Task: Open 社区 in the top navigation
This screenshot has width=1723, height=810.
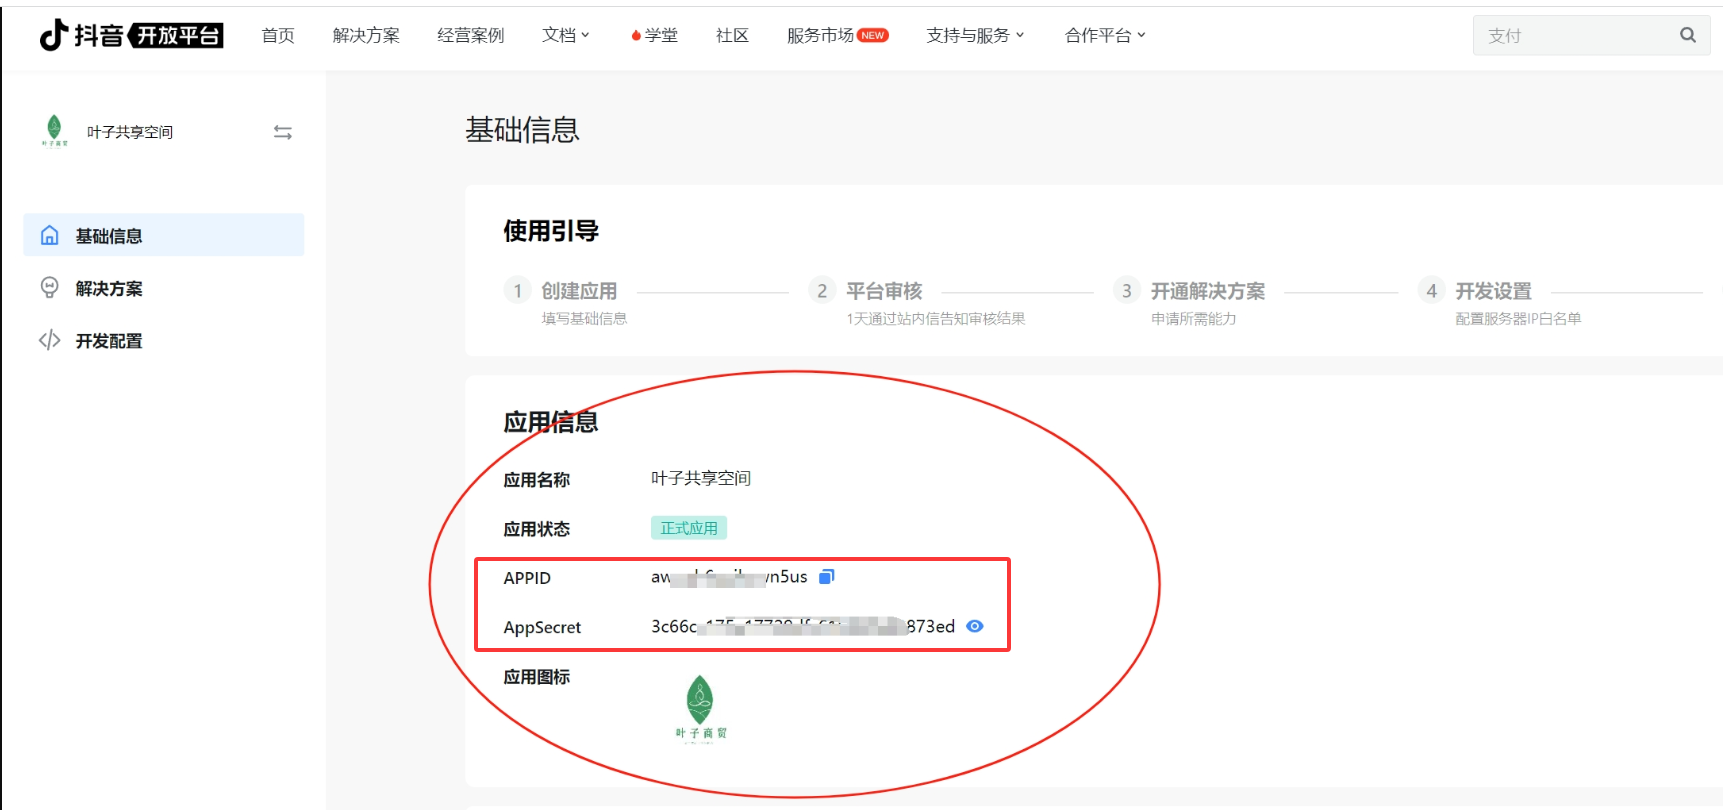Action: (732, 35)
